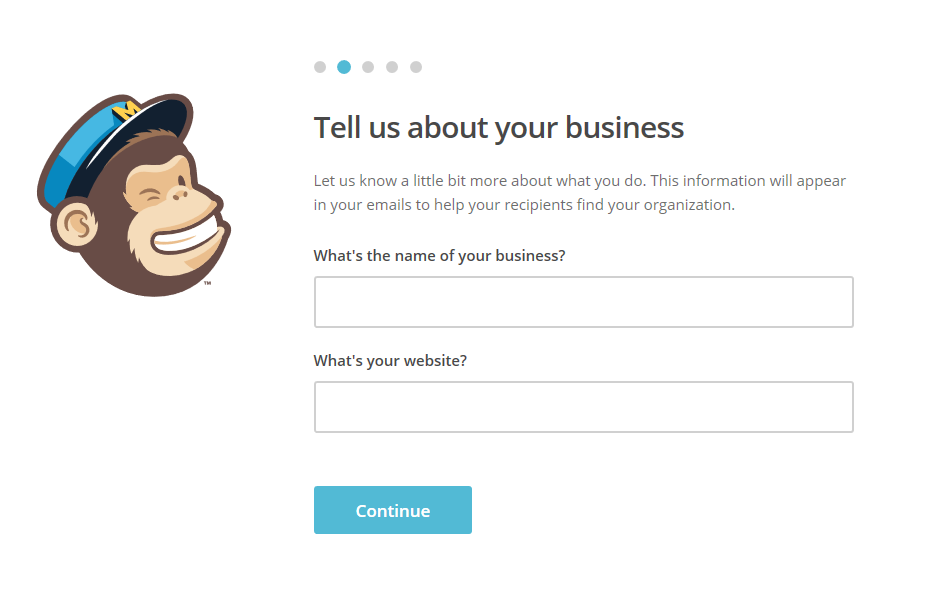
Task: Click the "Tell us about your business" heading
Action: [x=498, y=128]
